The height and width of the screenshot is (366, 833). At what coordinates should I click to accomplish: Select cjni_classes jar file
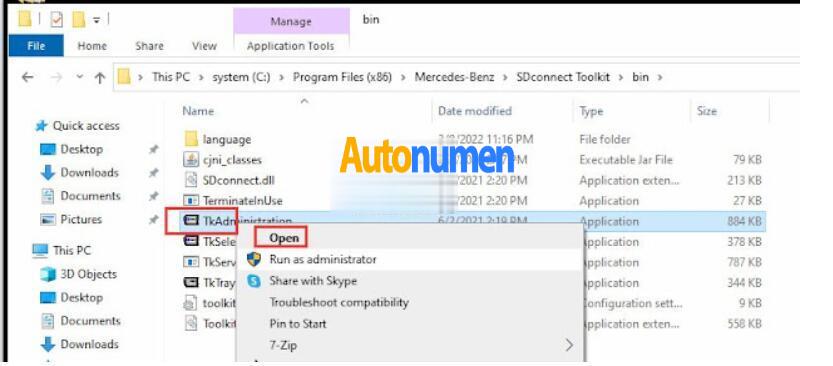point(232,160)
